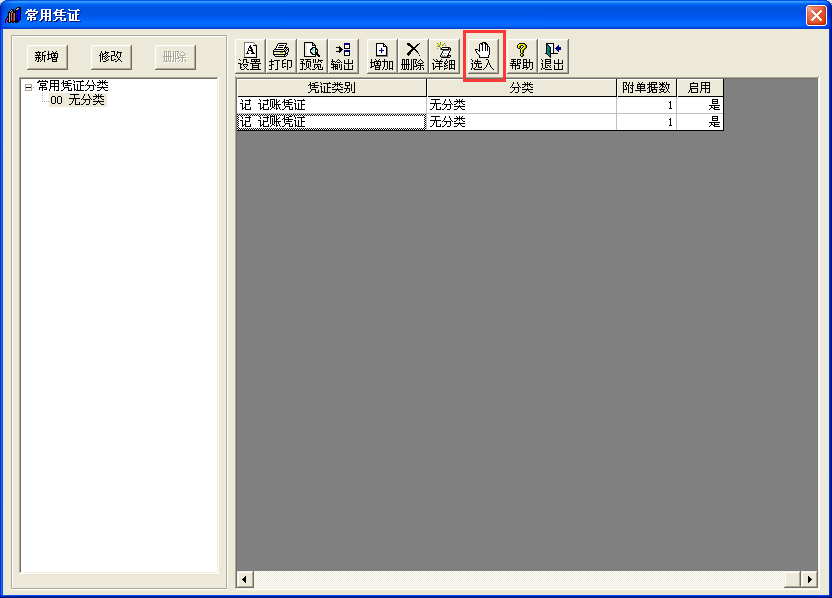This screenshot has width=832, height=598.
Task: Click the 打印 print icon
Action: point(280,56)
